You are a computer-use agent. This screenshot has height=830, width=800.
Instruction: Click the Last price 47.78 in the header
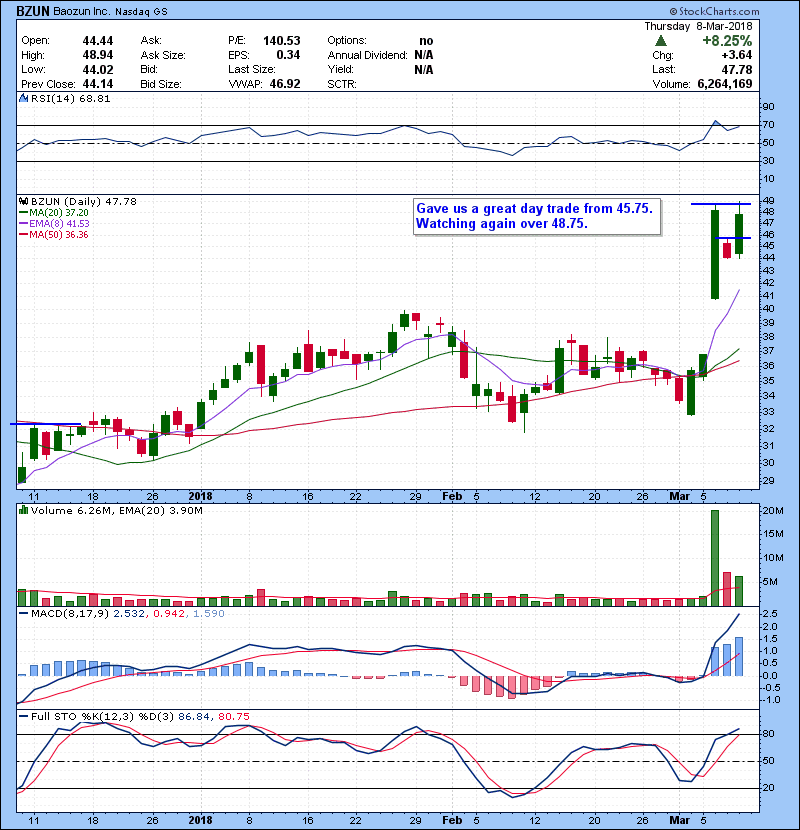pos(738,69)
